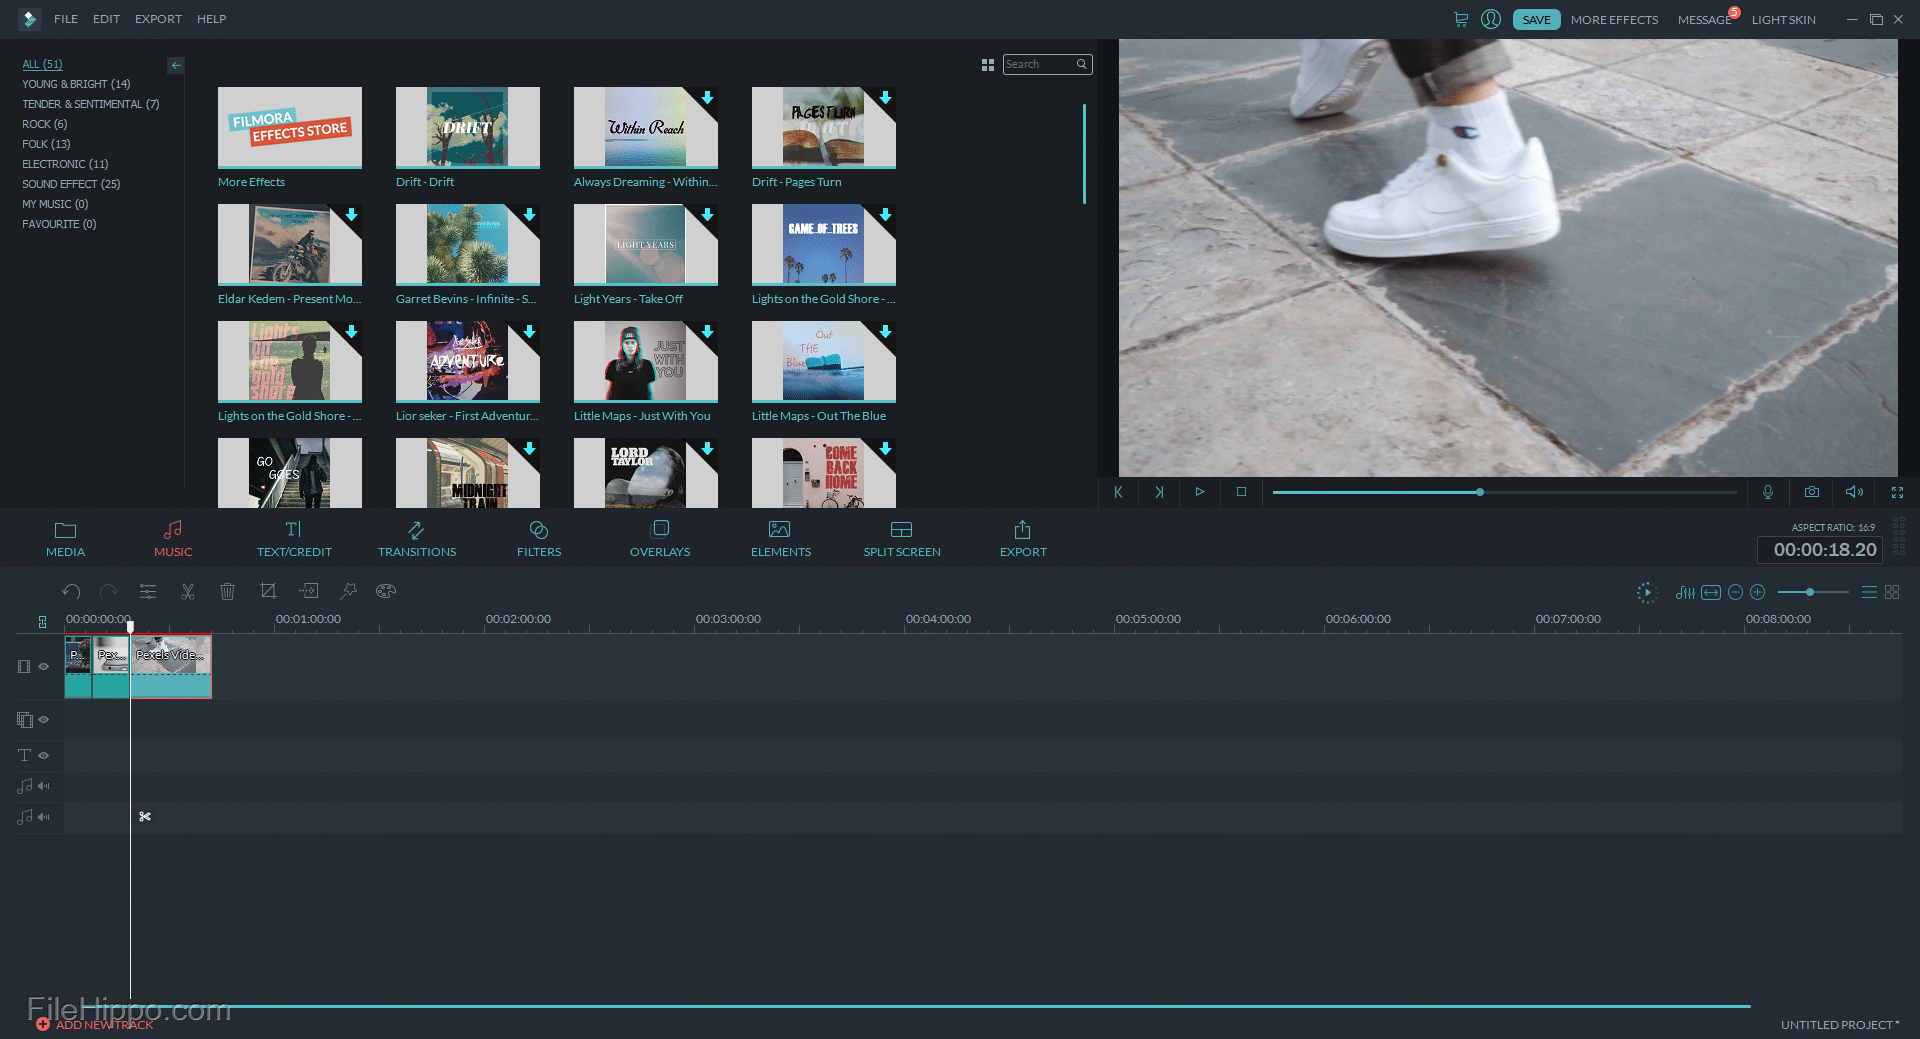Viewport: 1920px width, 1039px height.
Task: Open the EXPORT menu in the menu bar
Action: pyautogui.click(x=157, y=18)
